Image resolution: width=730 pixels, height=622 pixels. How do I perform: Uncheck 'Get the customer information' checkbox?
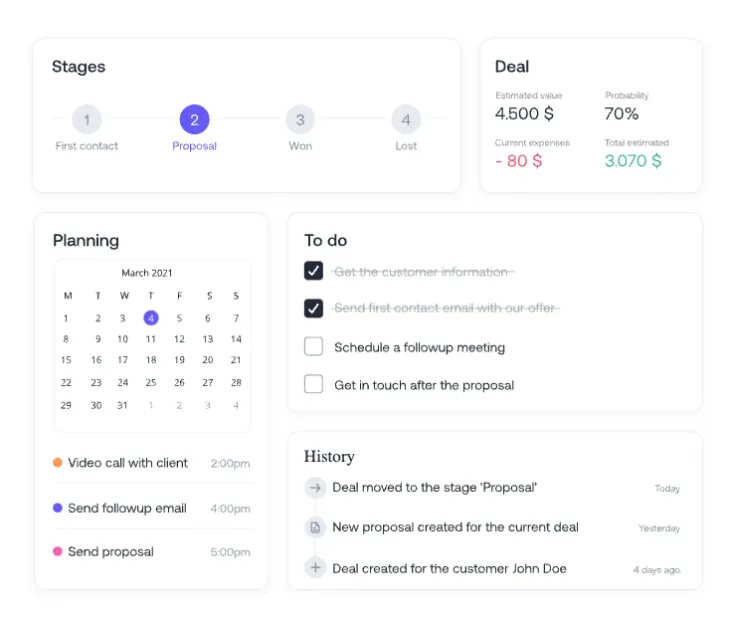click(x=313, y=270)
